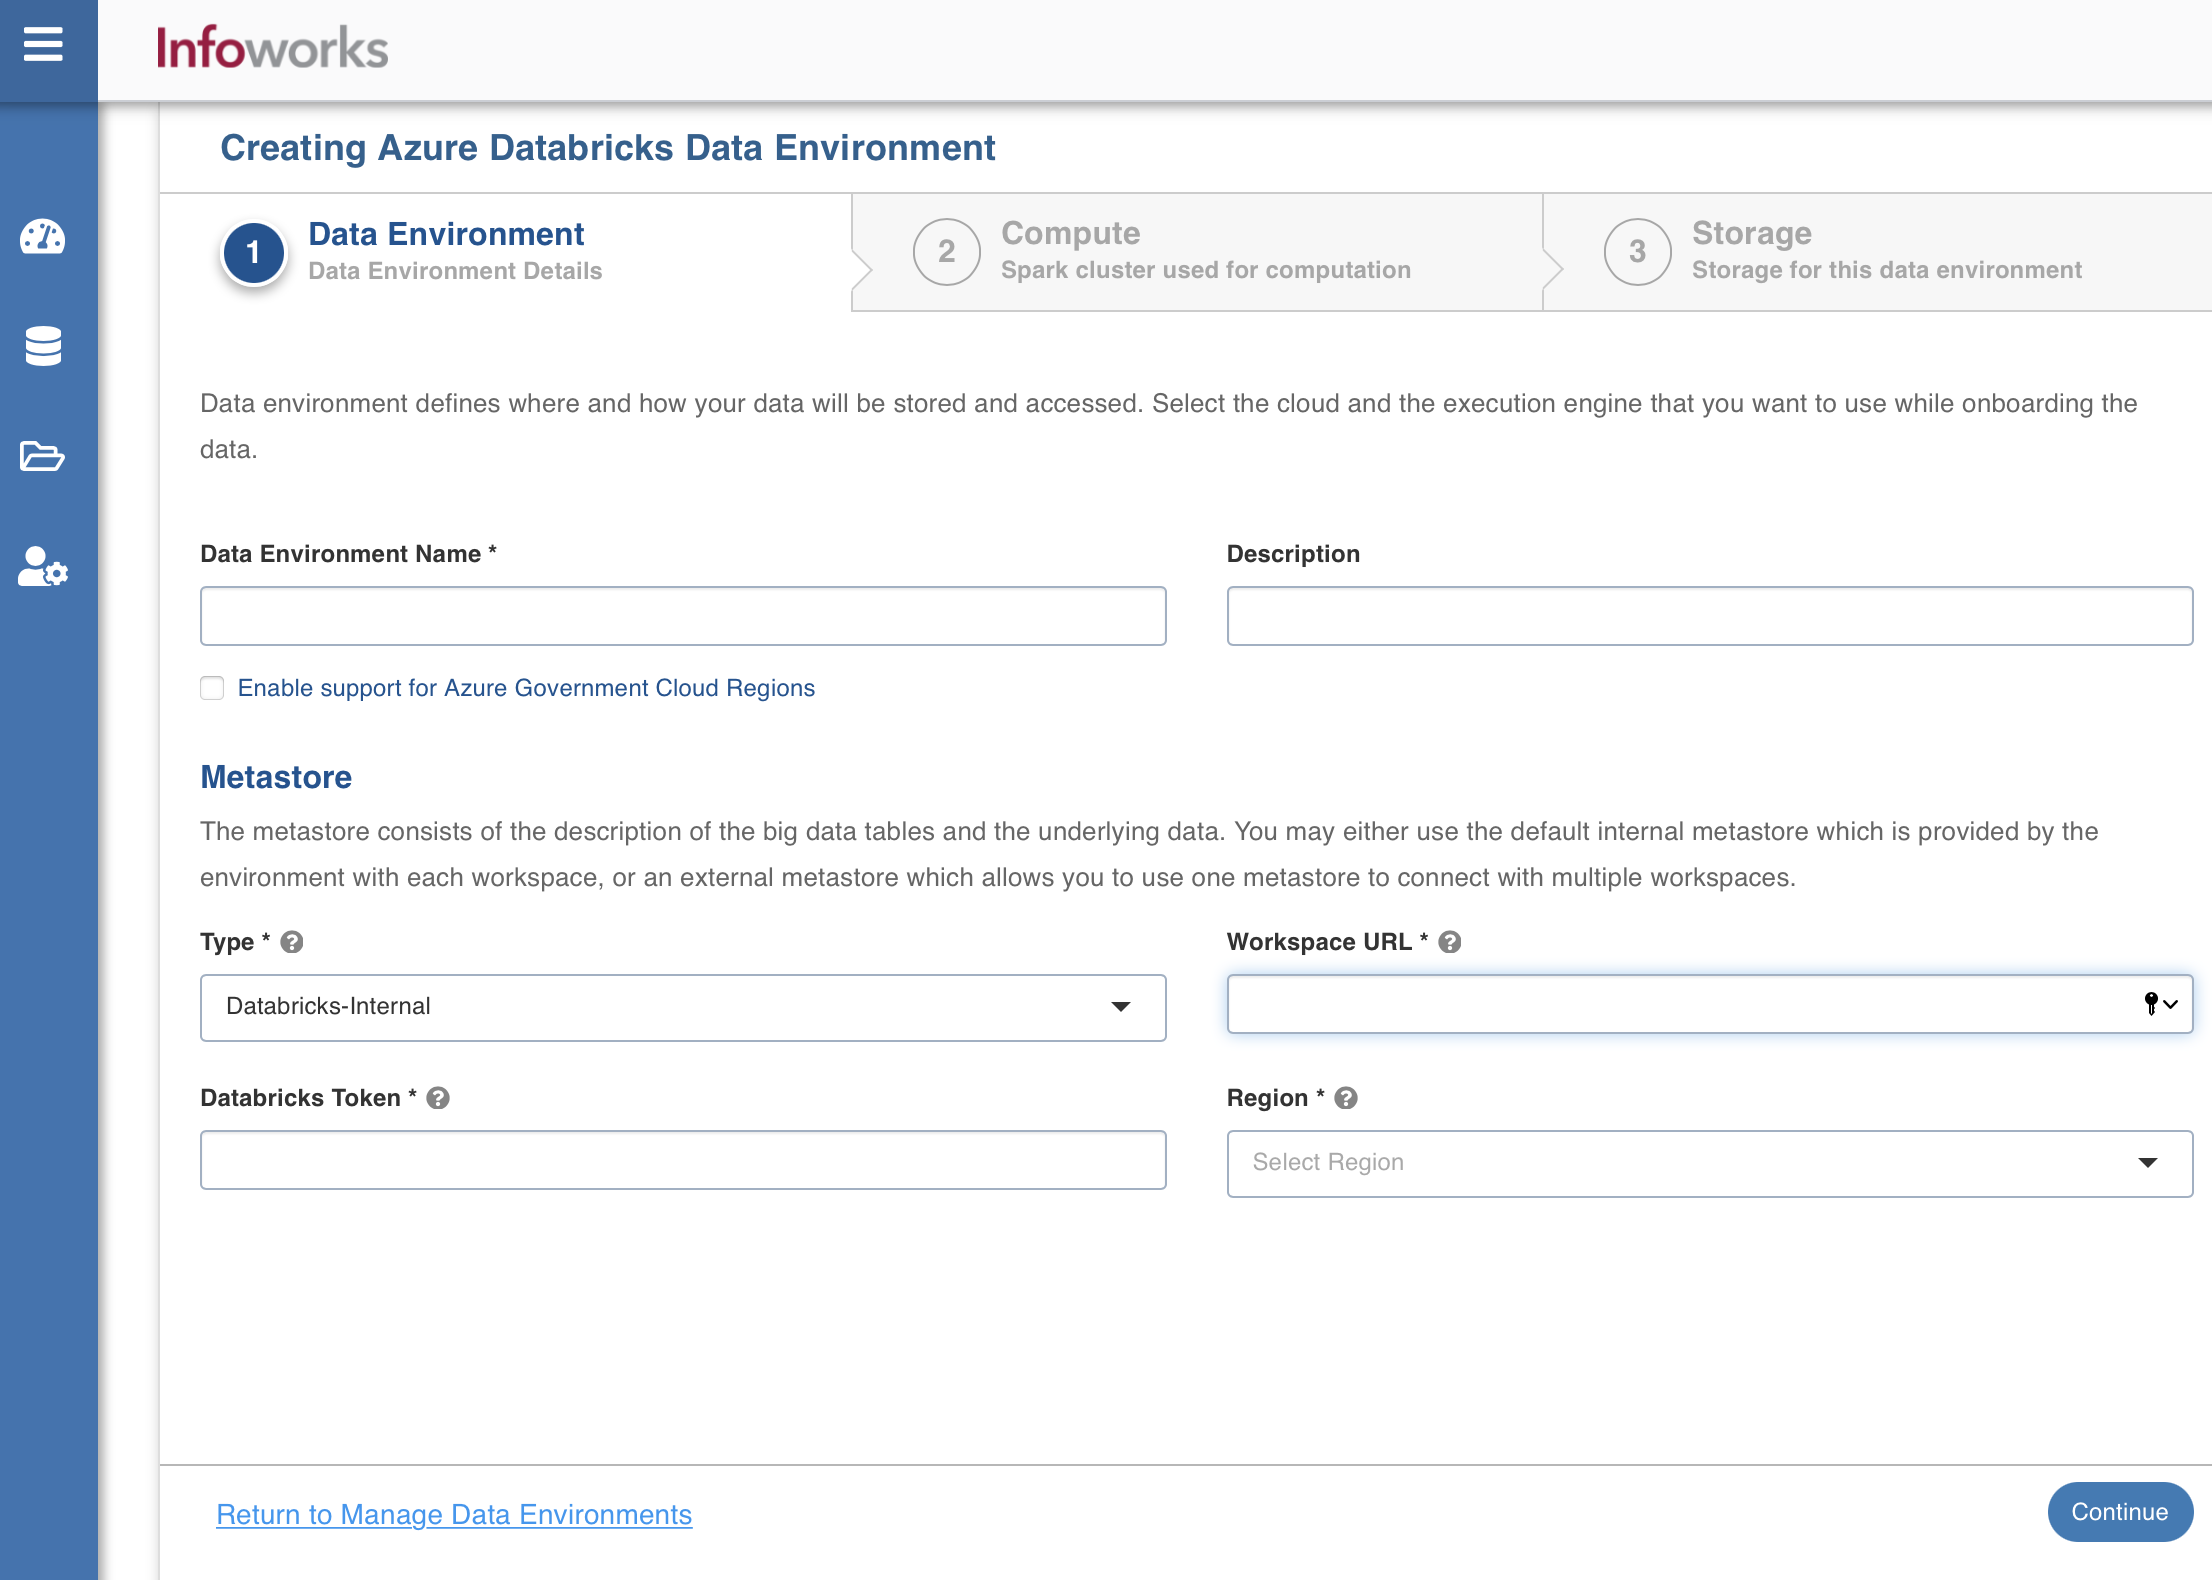Image resolution: width=2212 pixels, height=1580 pixels.
Task: Open the user admin settings icon
Action: tap(43, 566)
